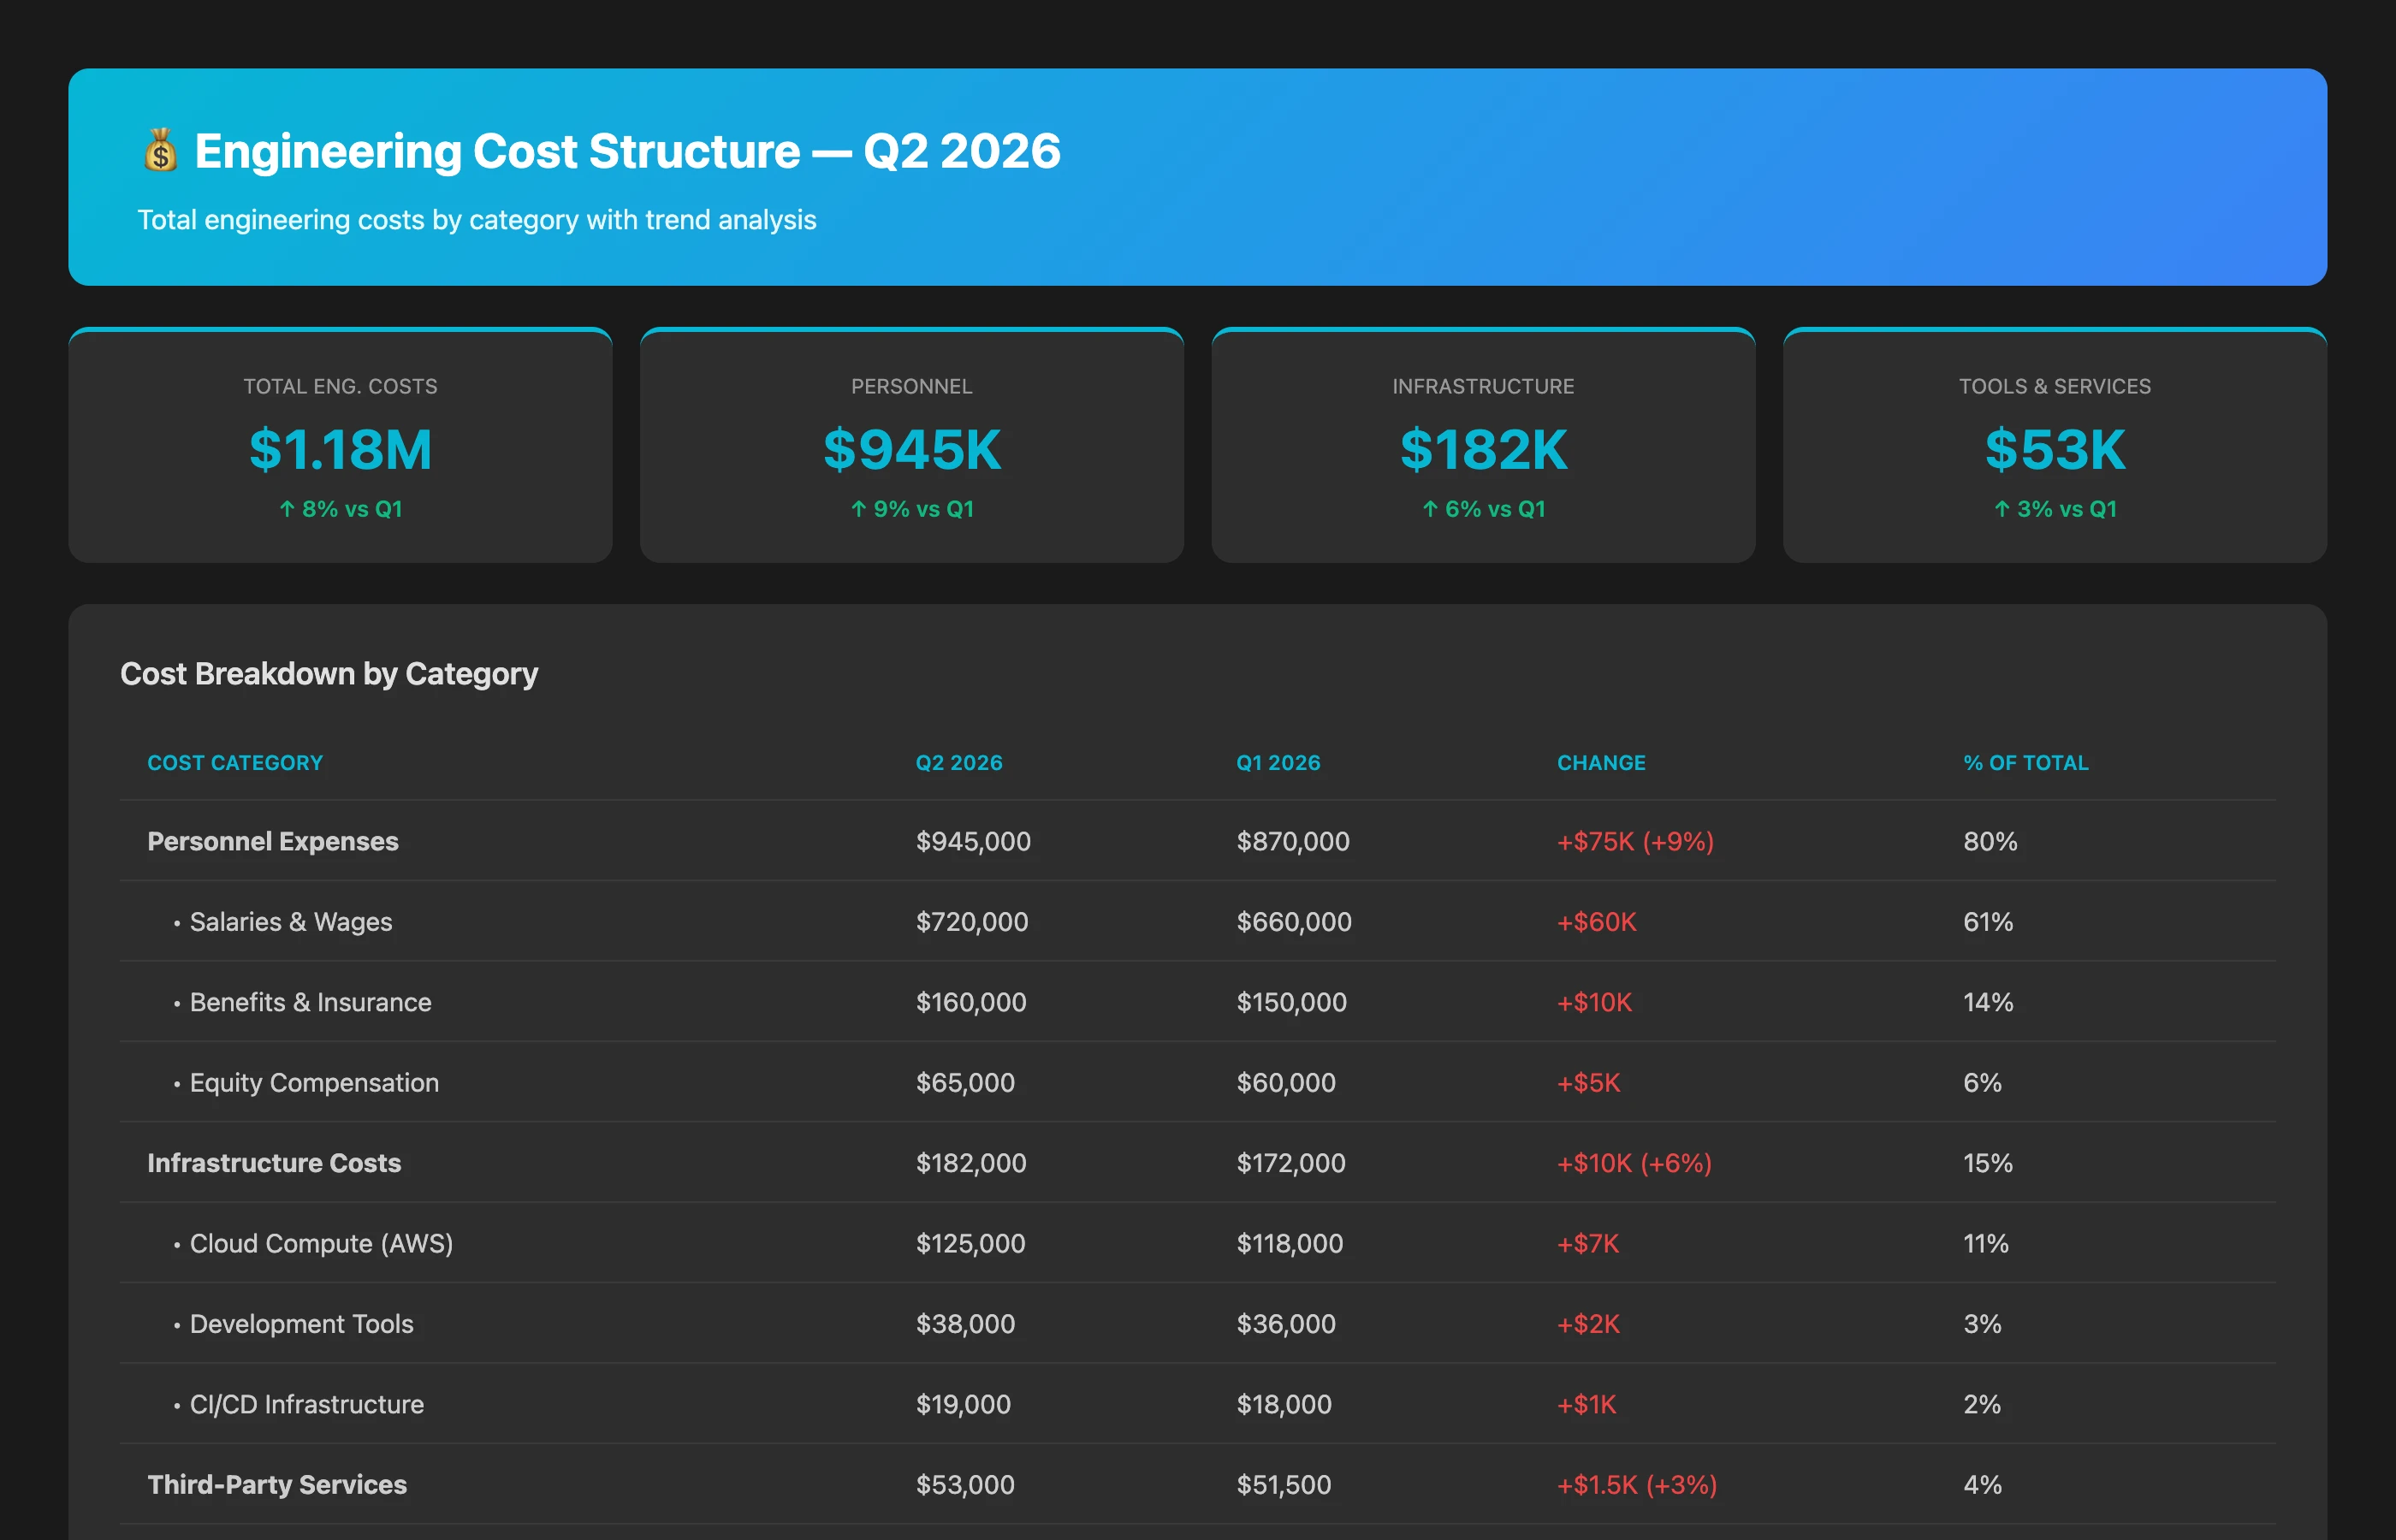This screenshot has width=2396, height=1540.
Task: Click the +$10K (+6%) change value
Action: 1634,1163
